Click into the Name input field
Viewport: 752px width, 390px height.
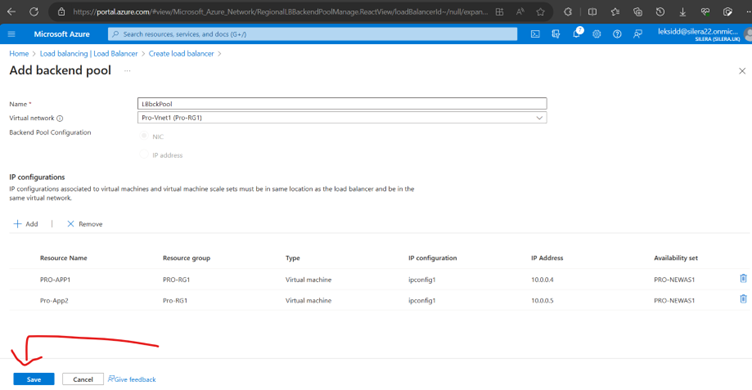pos(342,104)
